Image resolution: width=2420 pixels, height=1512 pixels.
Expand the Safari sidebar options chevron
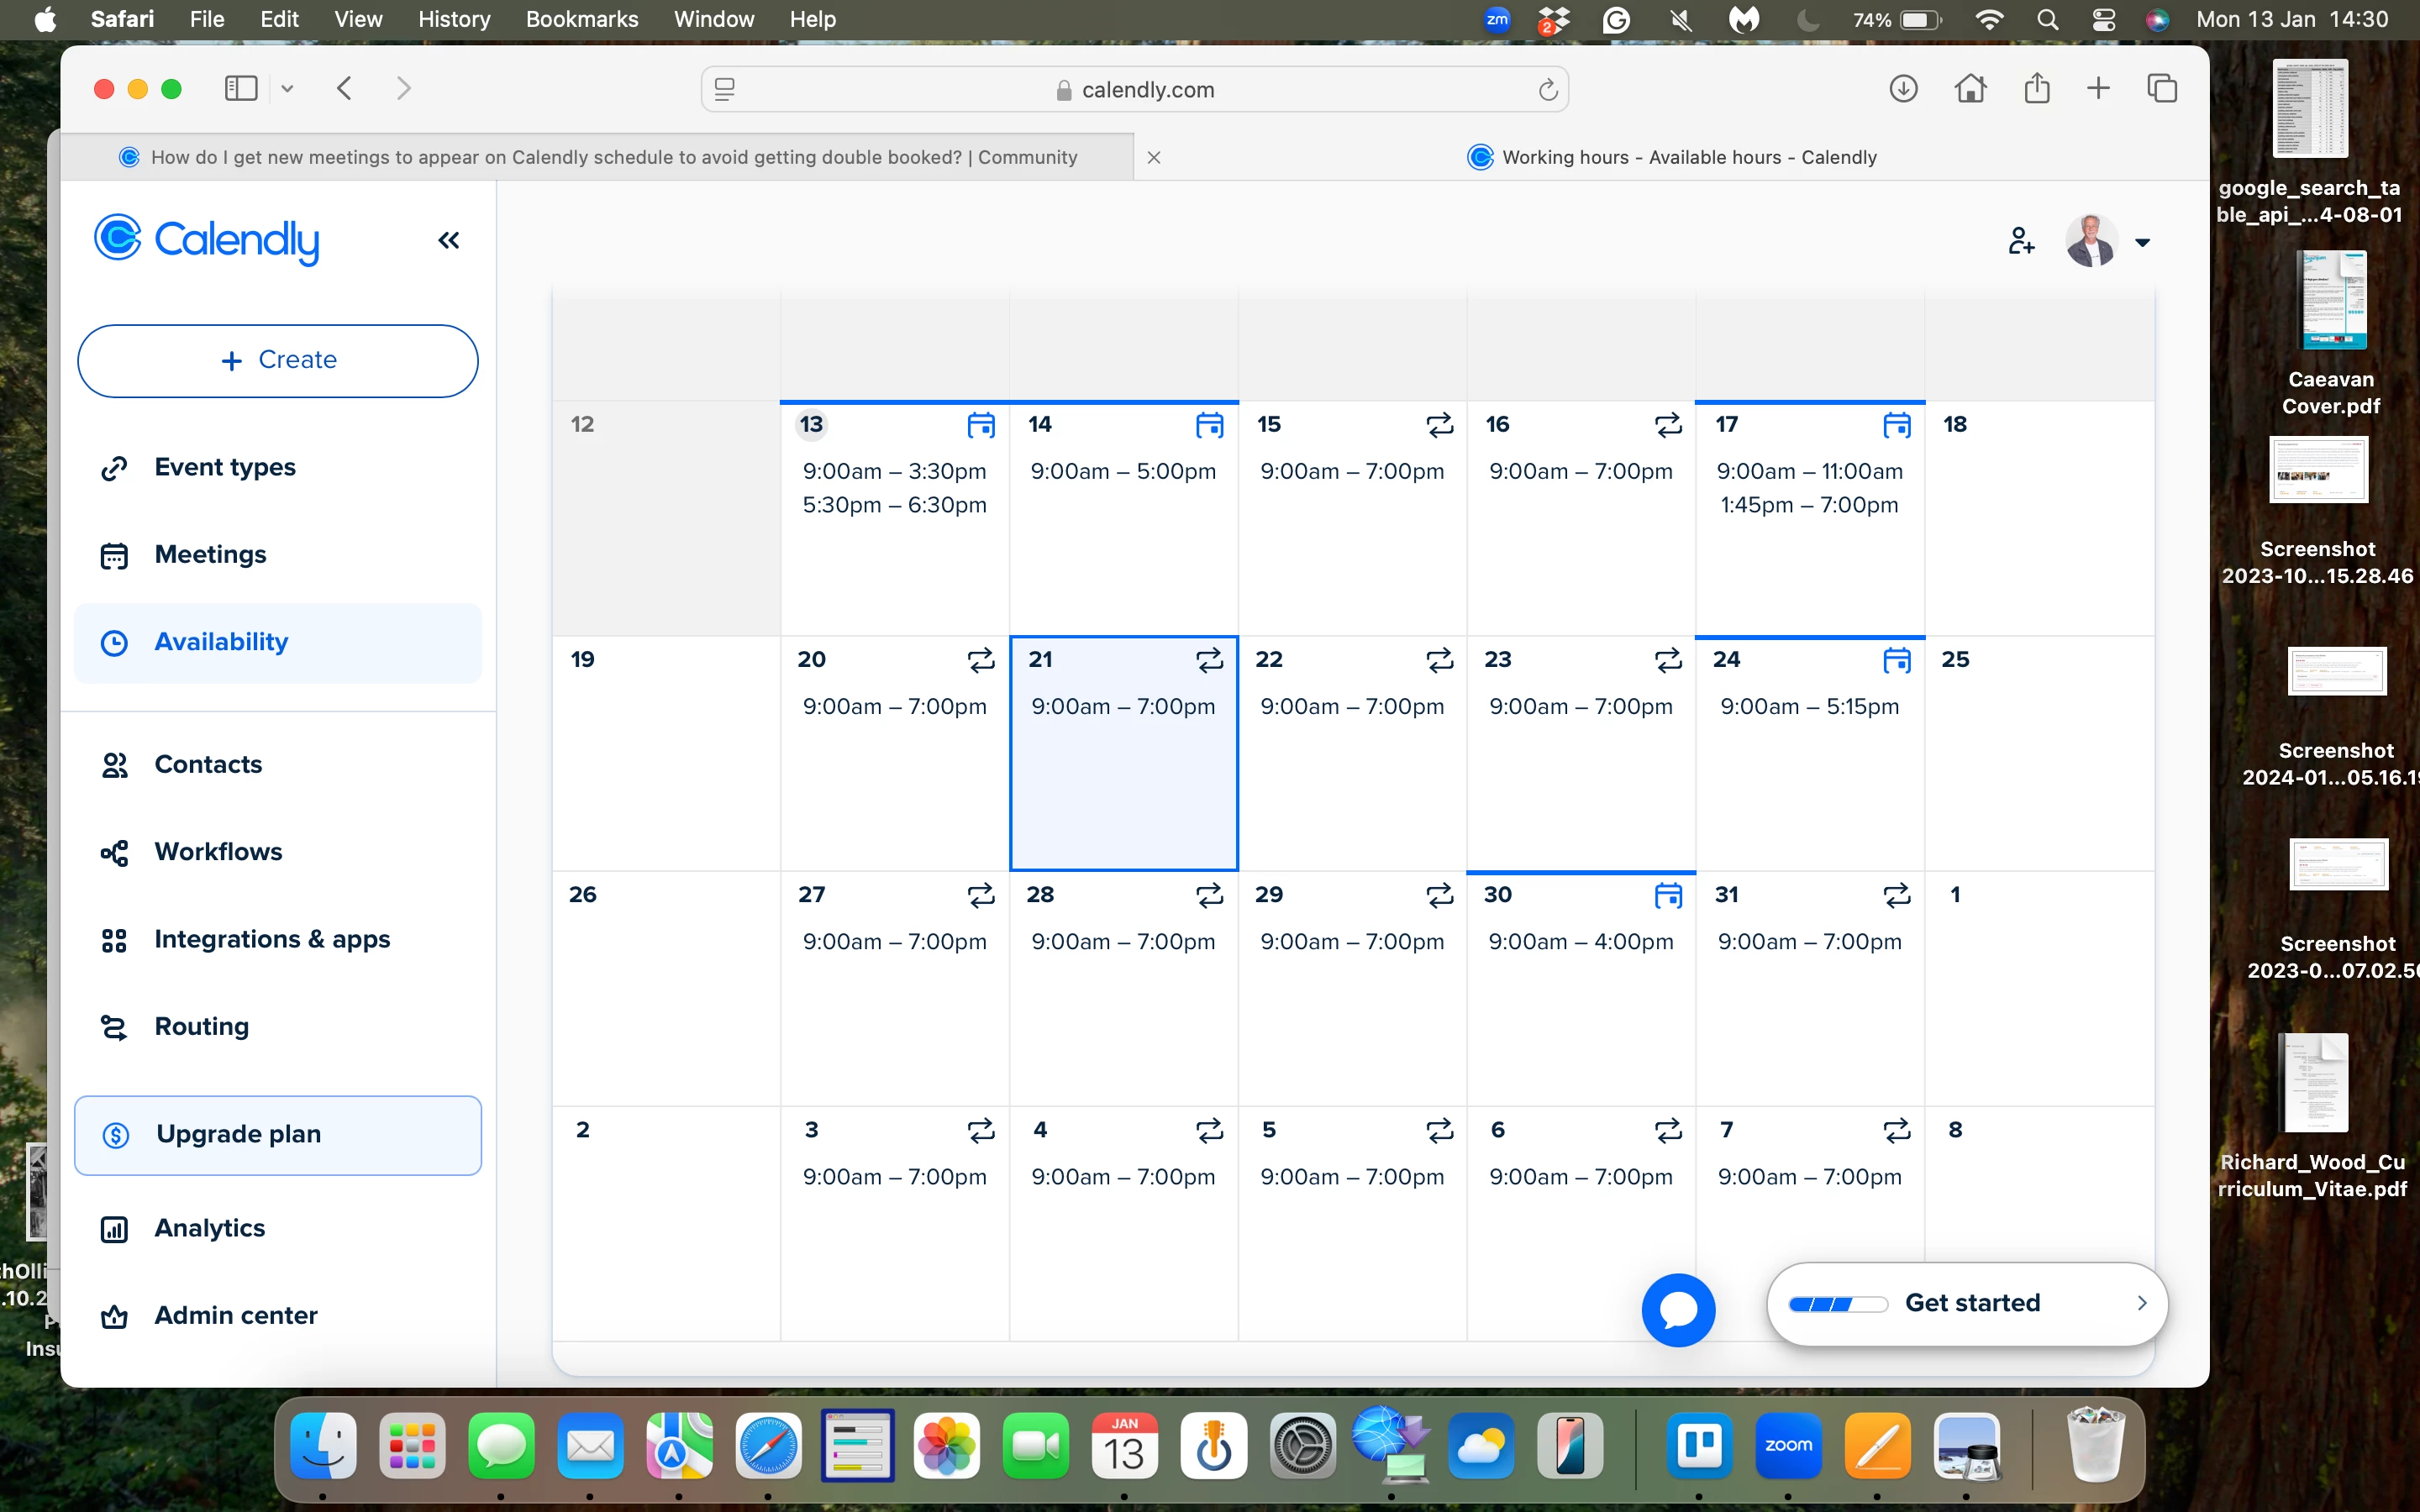click(287, 89)
